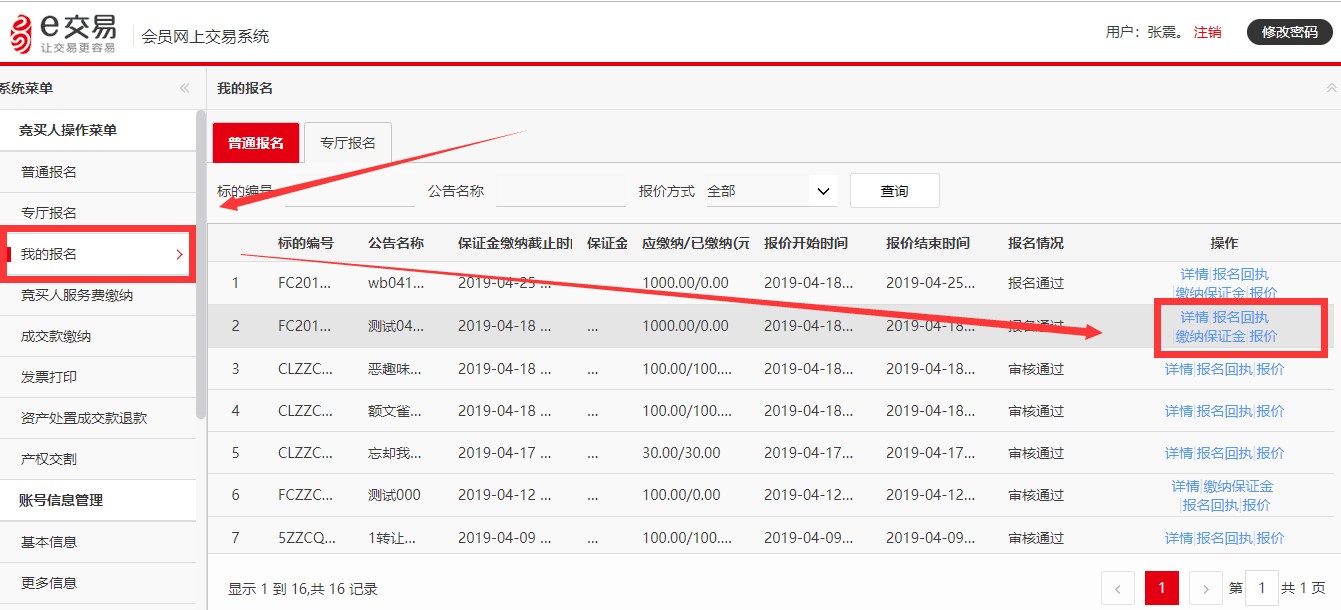Switch to the 专厅报名 tab
The height and width of the screenshot is (610, 1341).
pos(348,143)
